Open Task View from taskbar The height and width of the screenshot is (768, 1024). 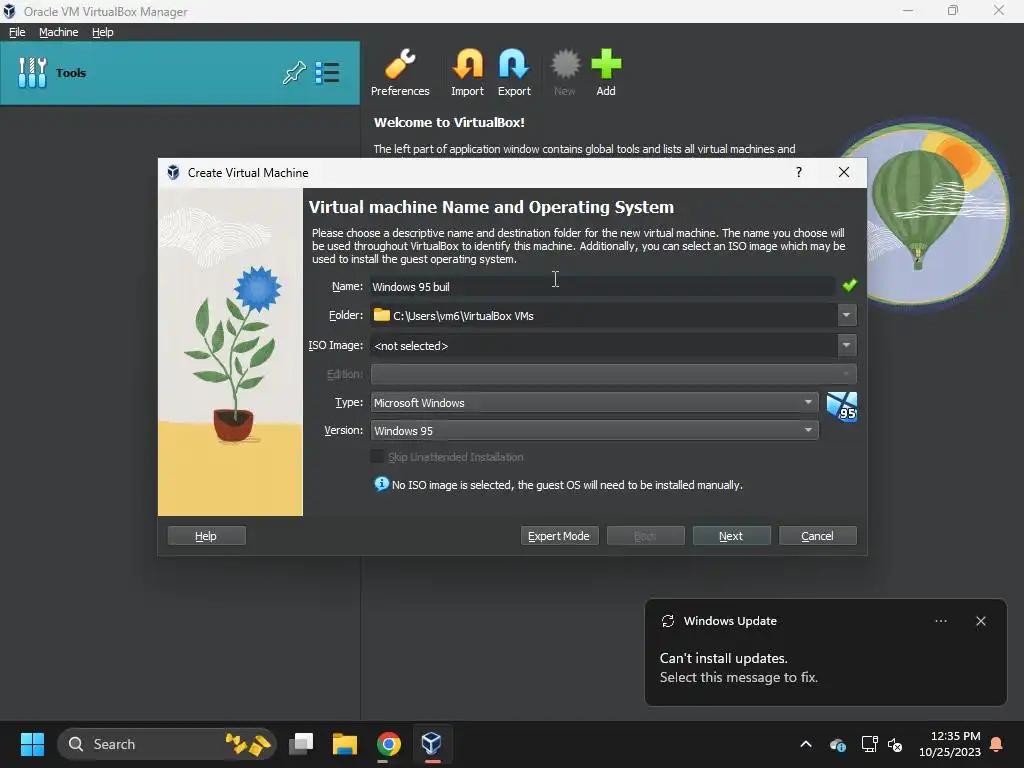(301, 744)
